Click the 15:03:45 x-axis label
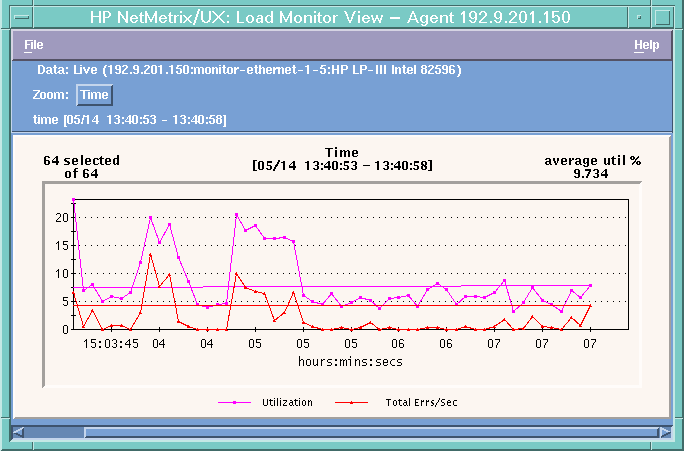684x451 pixels. click(111, 344)
